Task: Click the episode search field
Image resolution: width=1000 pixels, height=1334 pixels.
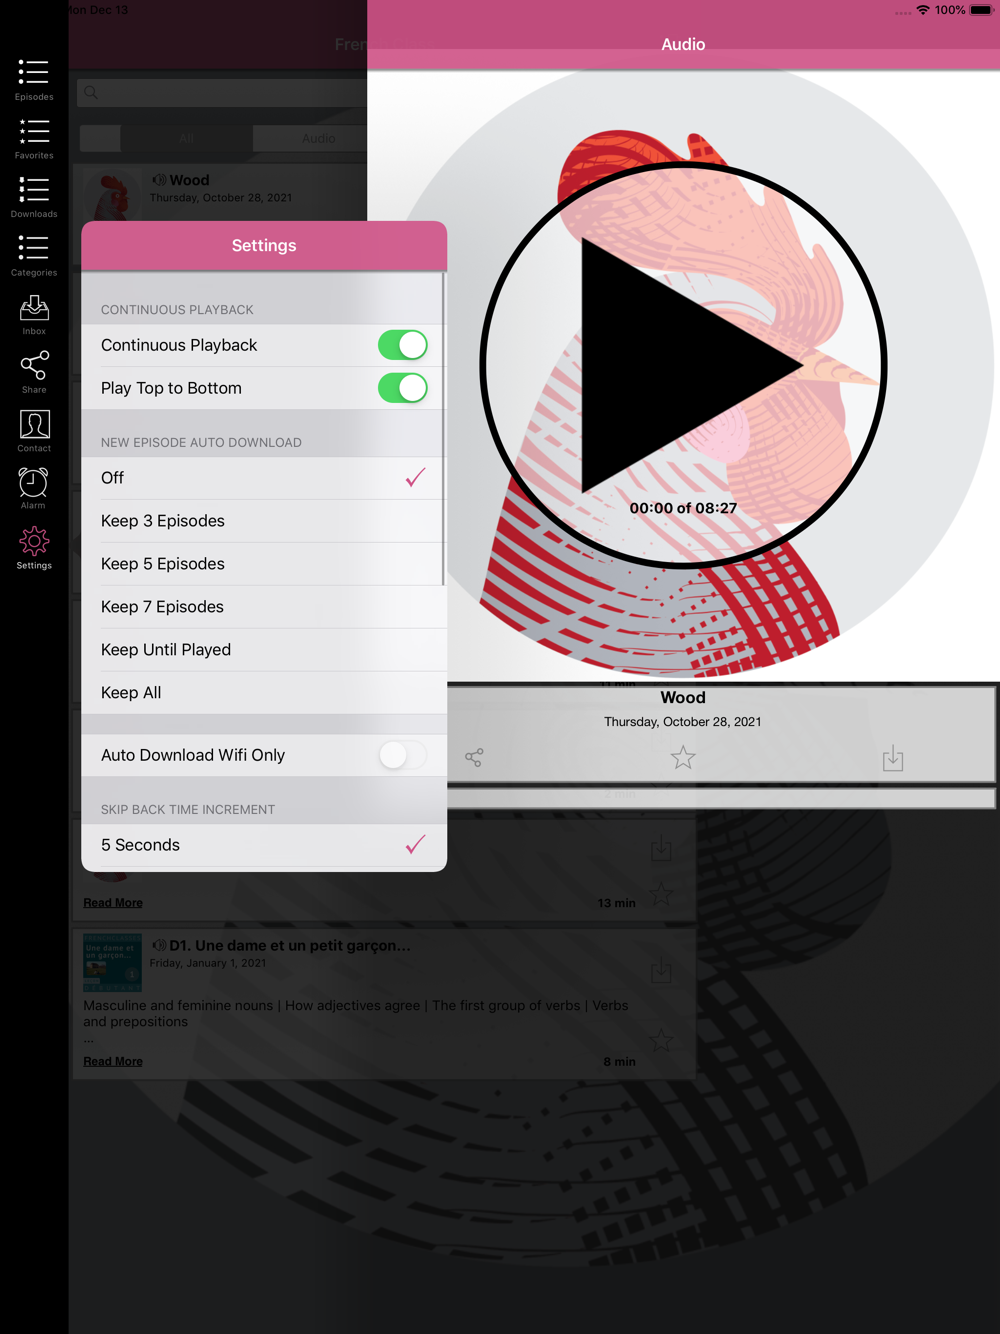Action: pos(222,92)
